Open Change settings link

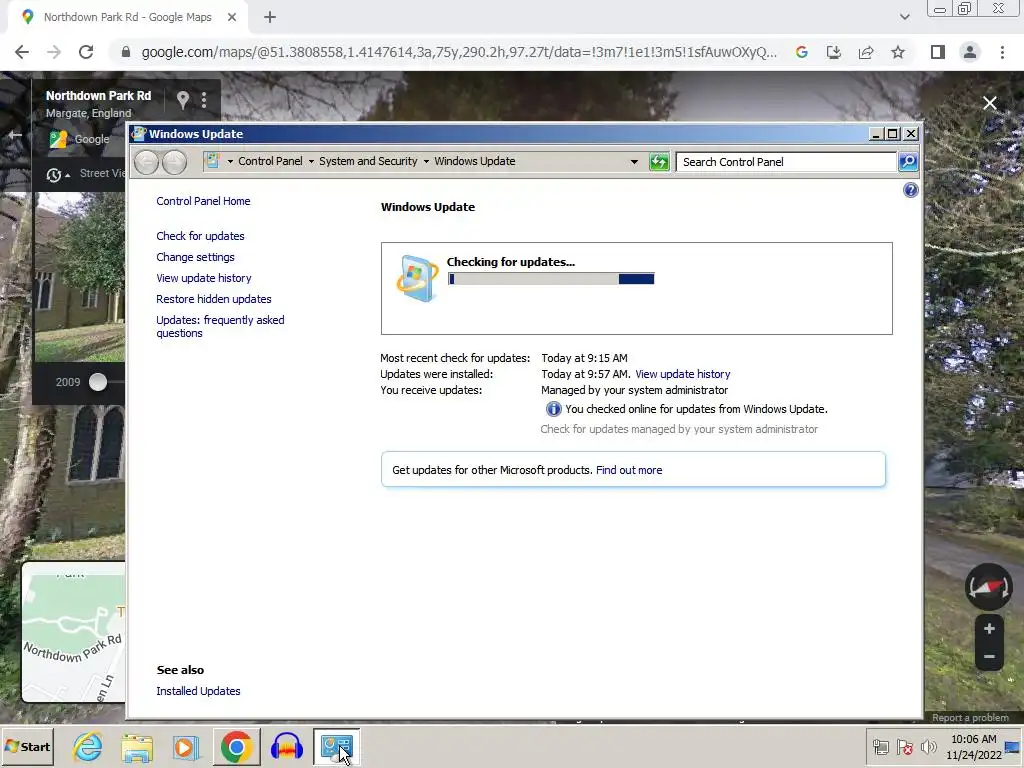(195, 257)
